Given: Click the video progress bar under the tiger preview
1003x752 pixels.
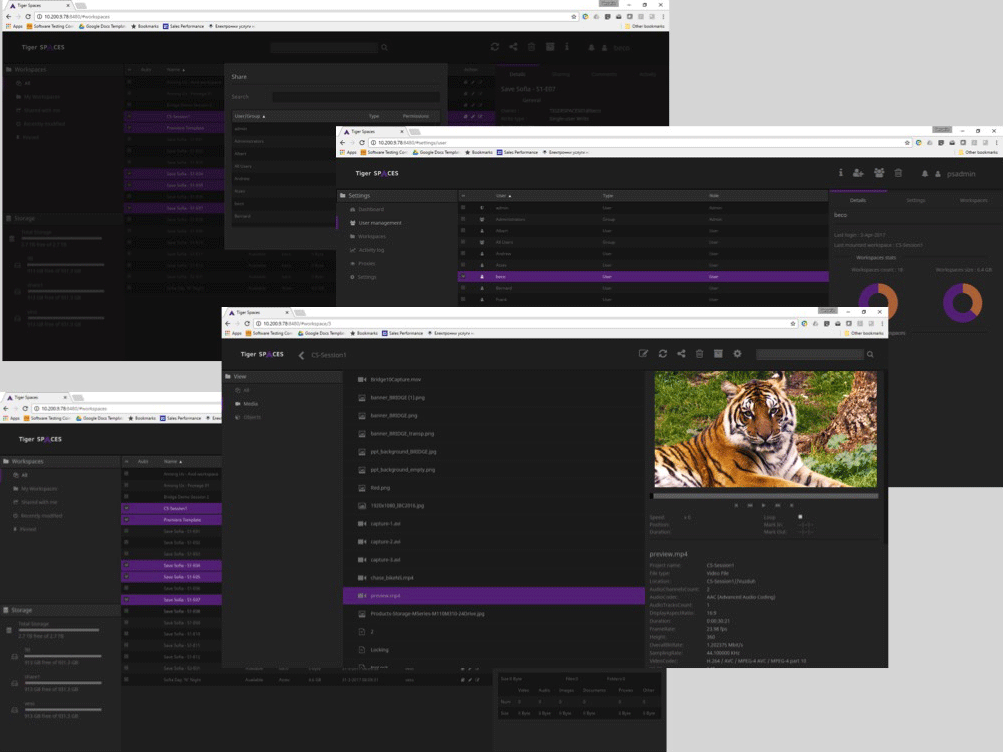Looking at the screenshot, I should click(x=766, y=496).
